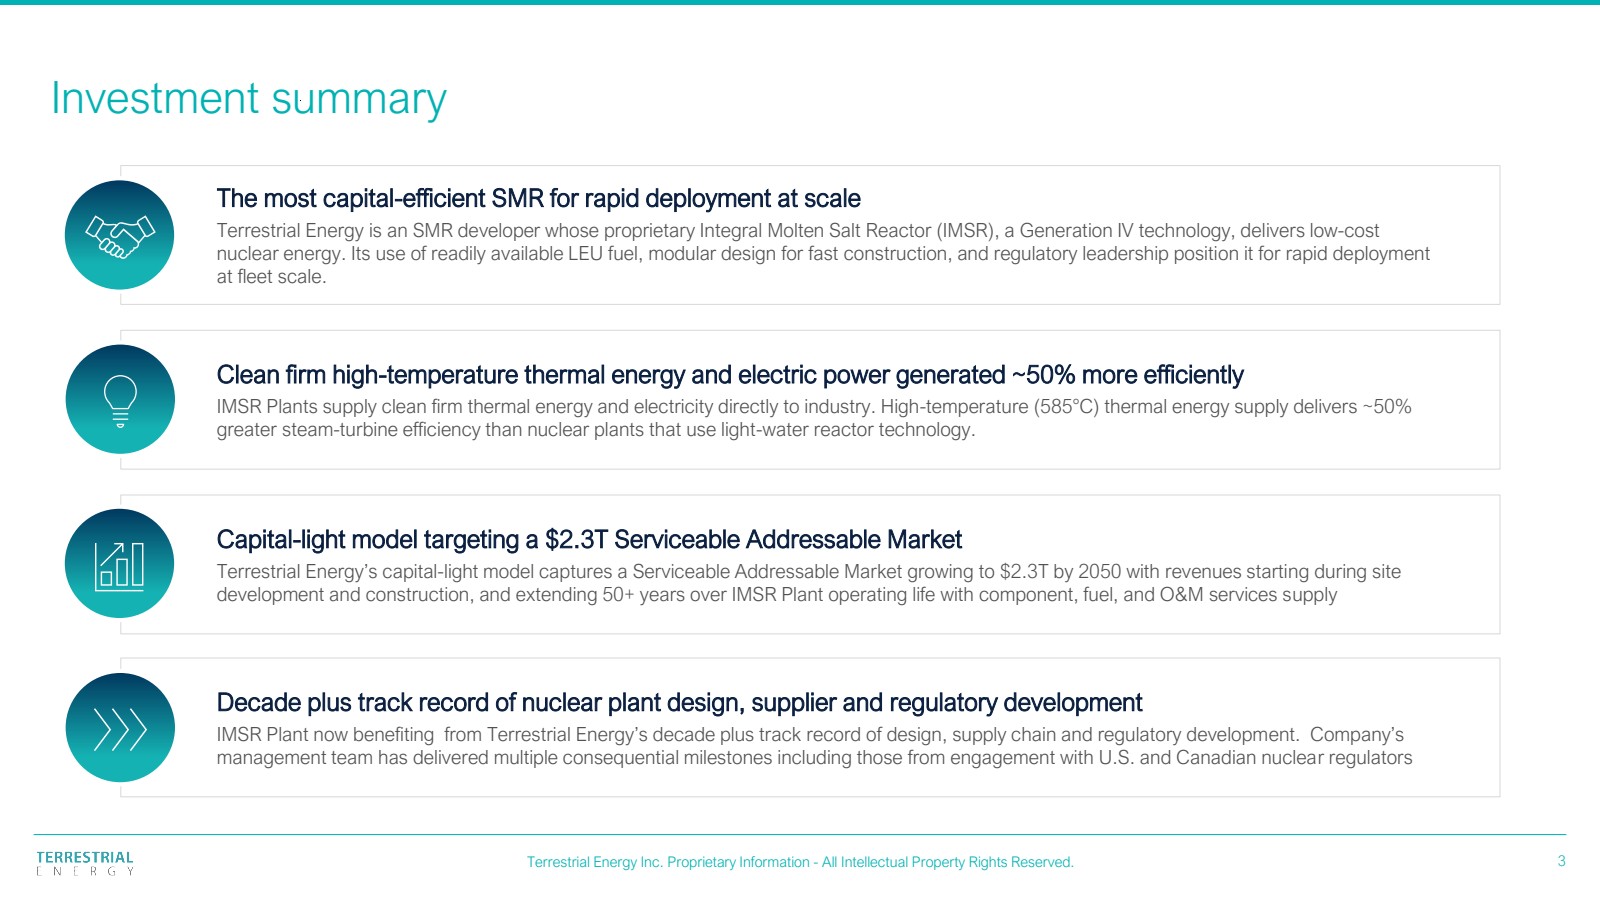This screenshot has height=899, width=1600.
Task: Click the light bulb icon circle
Action: click(x=120, y=399)
